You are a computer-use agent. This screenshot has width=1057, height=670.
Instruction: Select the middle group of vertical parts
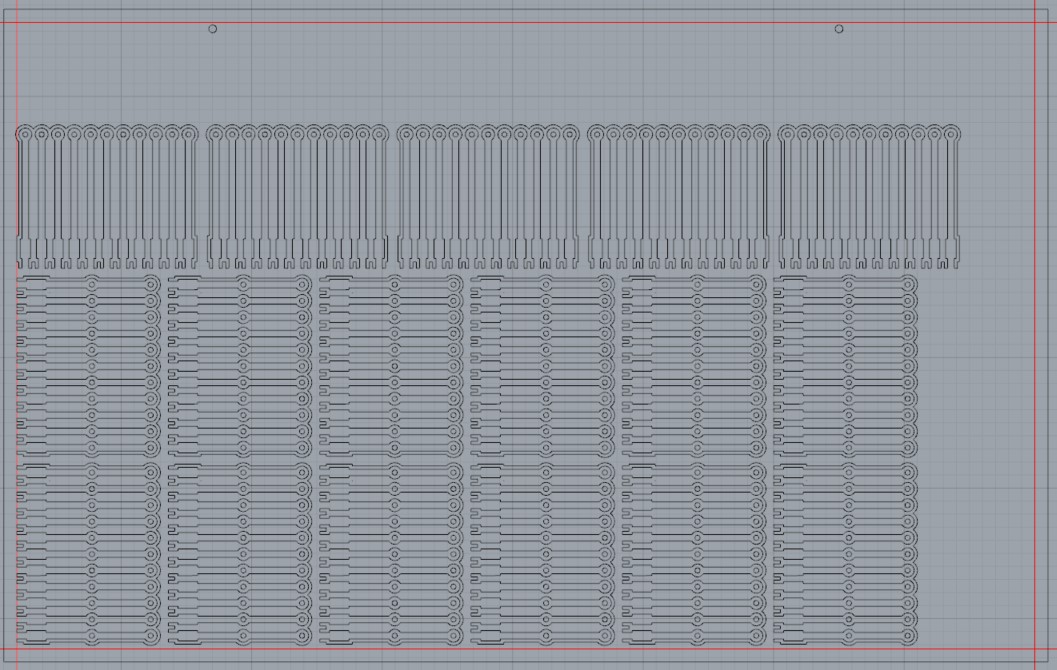tap(488, 197)
